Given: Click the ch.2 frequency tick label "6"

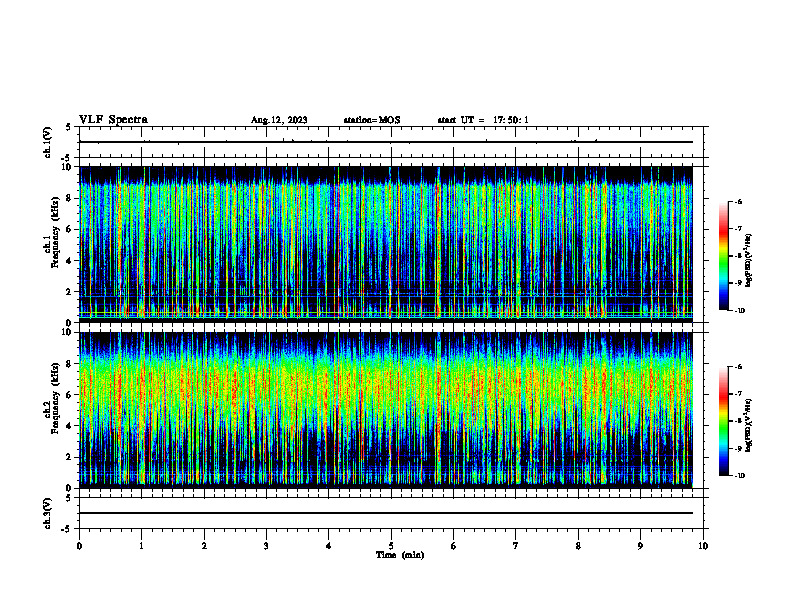Looking at the screenshot, I should [x=69, y=395].
